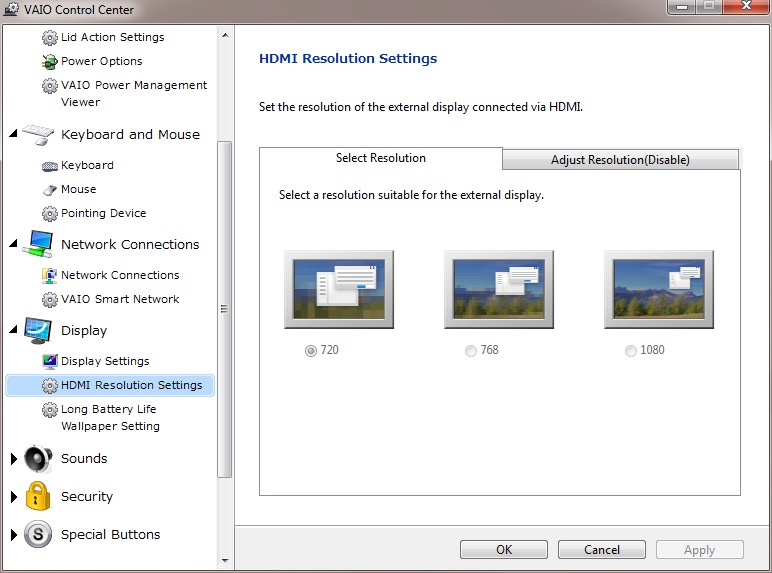
Task: Select the 1080 resolution radio button
Action: click(x=630, y=351)
